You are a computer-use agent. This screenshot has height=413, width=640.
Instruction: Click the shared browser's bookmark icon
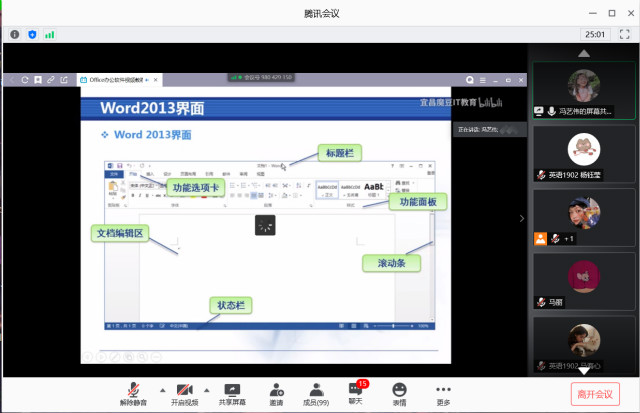(x=38, y=80)
